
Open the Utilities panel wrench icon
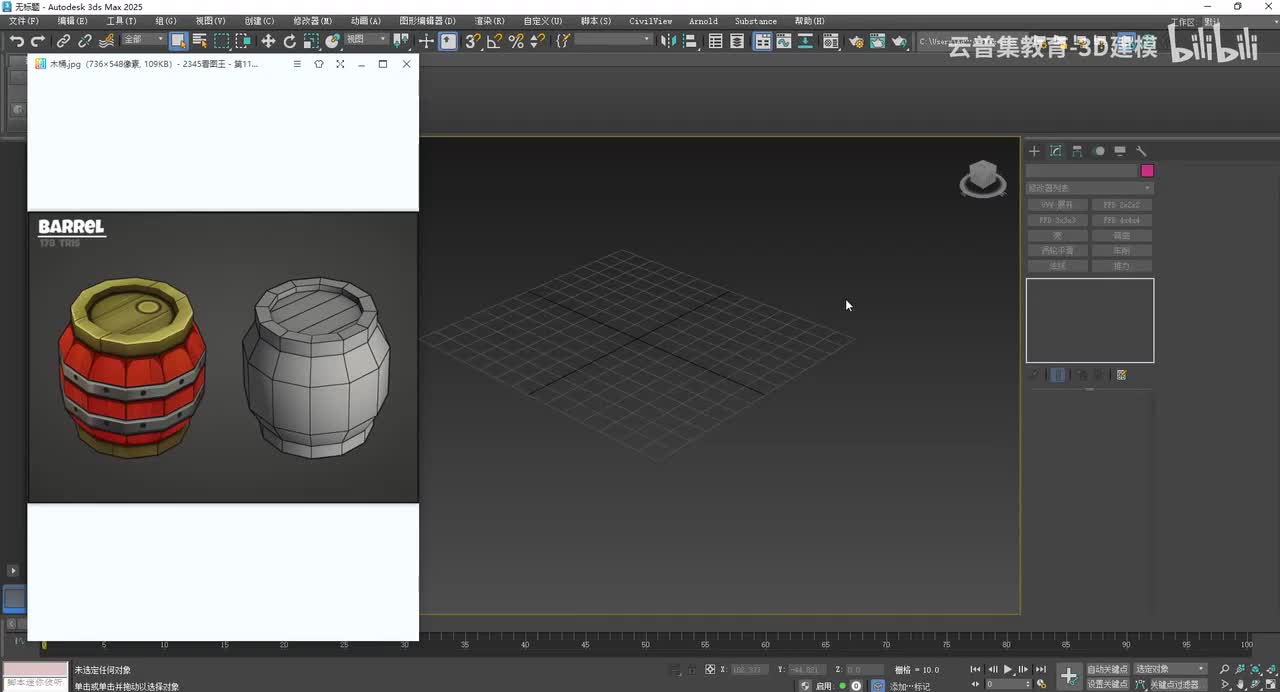pos(1141,151)
